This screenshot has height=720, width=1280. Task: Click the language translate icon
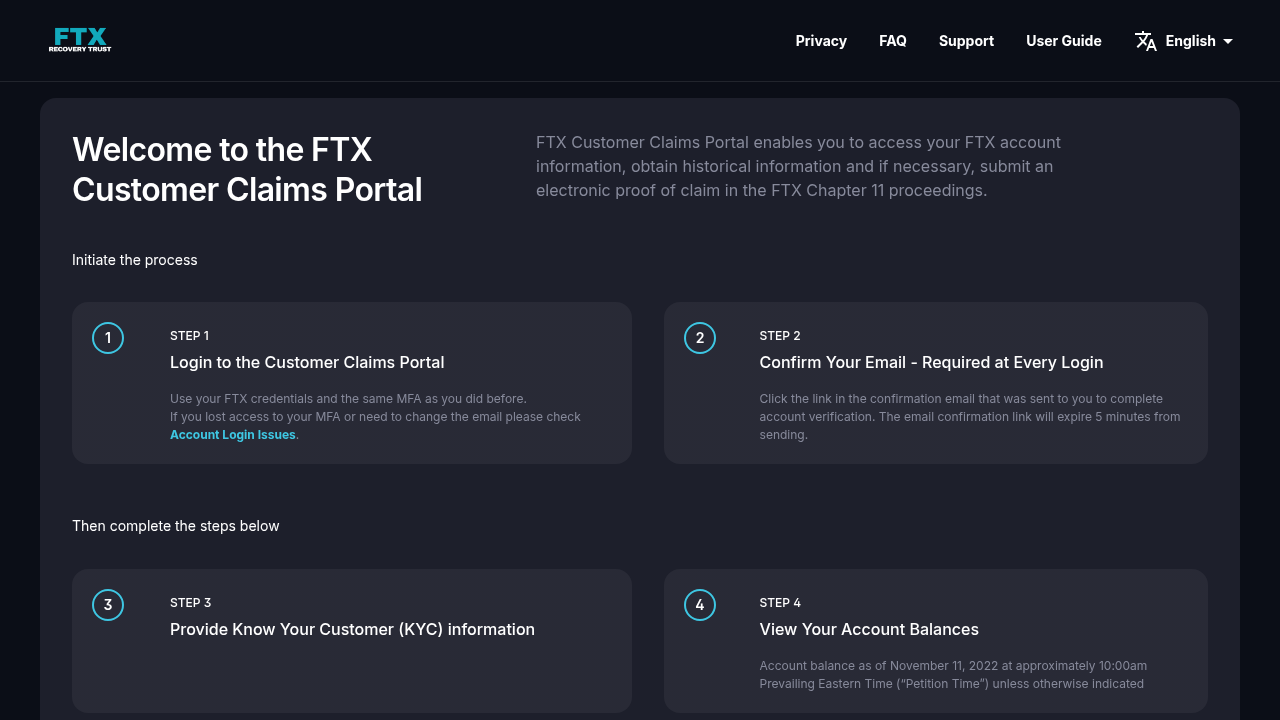click(1146, 41)
